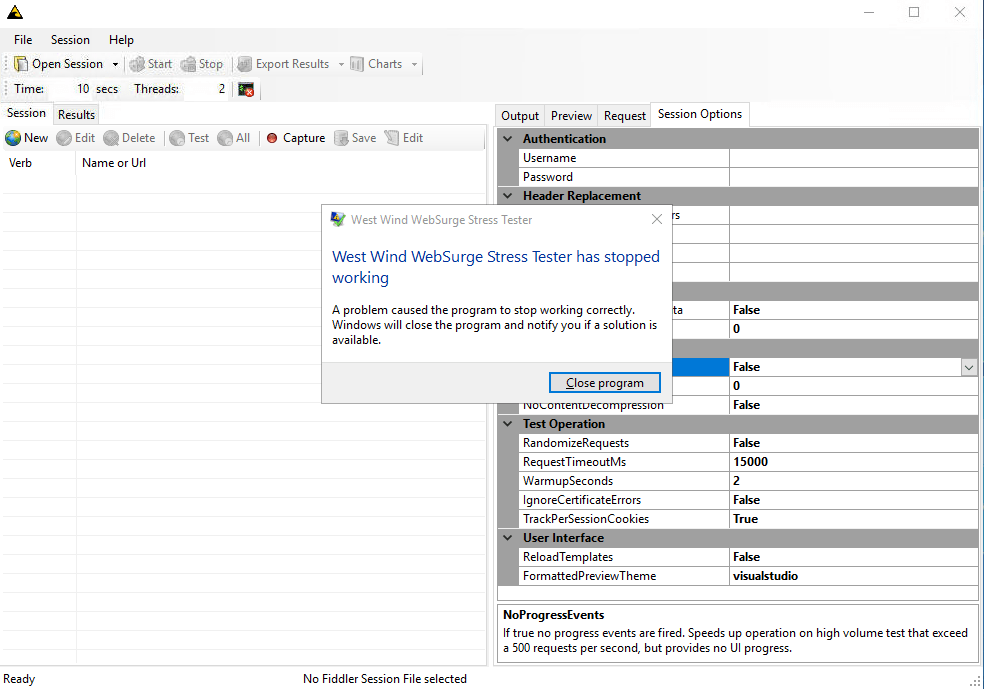The height and width of the screenshot is (689, 984).
Task: Switch to the Results tab
Action: (x=77, y=115)
